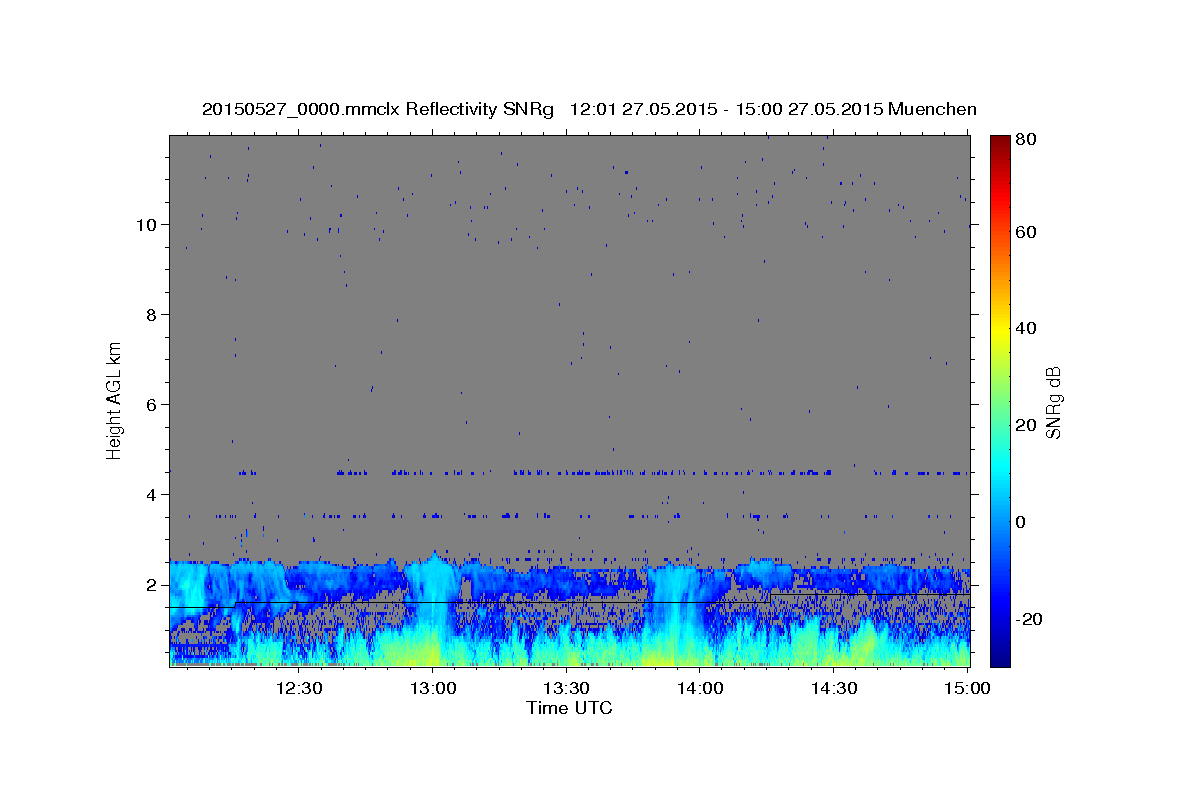Click the "Time UTC" axis label
This screenshot has height=800, width=1200.
(x=569, y=708)
